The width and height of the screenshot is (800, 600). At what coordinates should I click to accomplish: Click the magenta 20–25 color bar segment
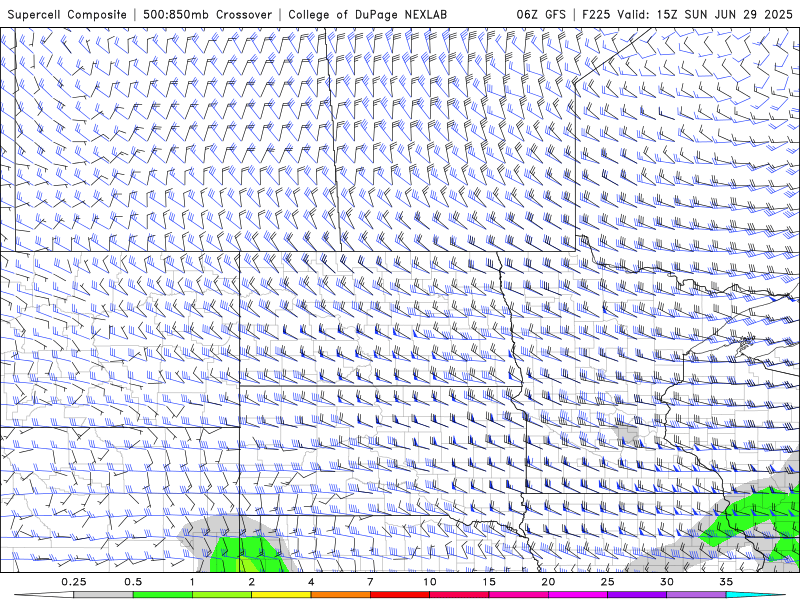[x=578, y=595]
